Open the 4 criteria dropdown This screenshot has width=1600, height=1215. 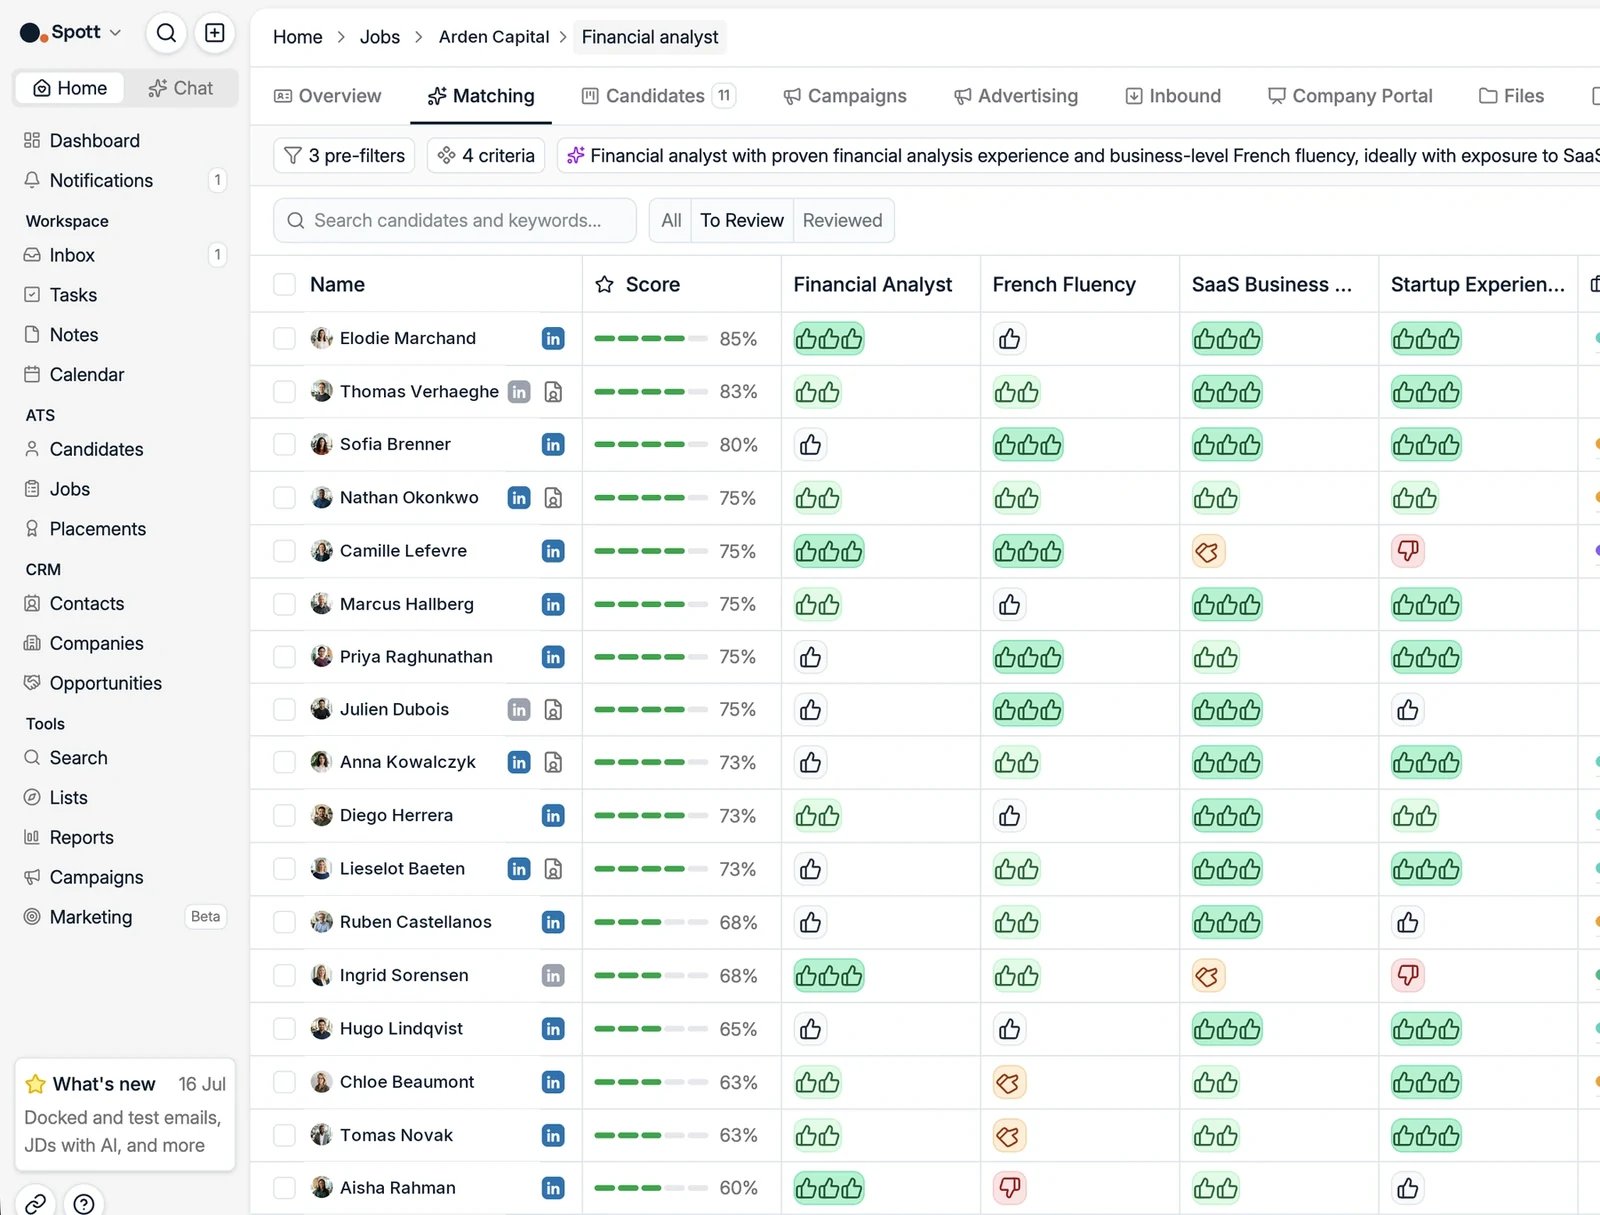coord(486,156)
